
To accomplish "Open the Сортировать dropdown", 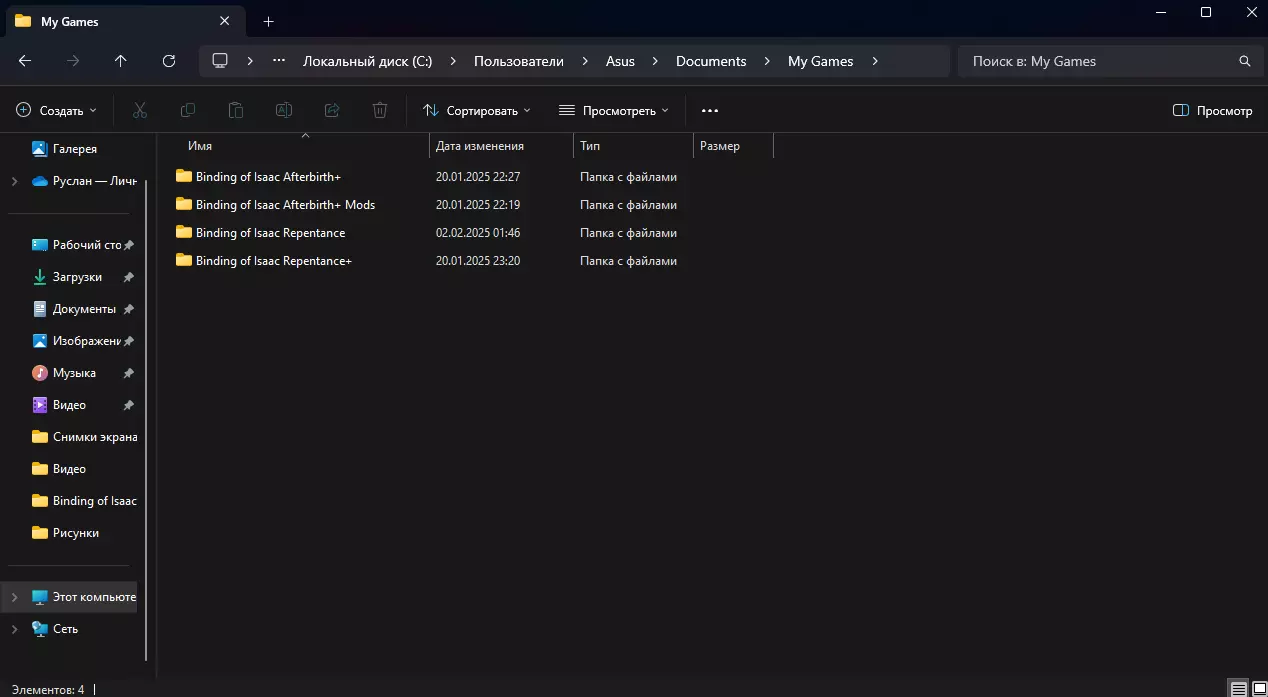I will click(x=476, y=110).
